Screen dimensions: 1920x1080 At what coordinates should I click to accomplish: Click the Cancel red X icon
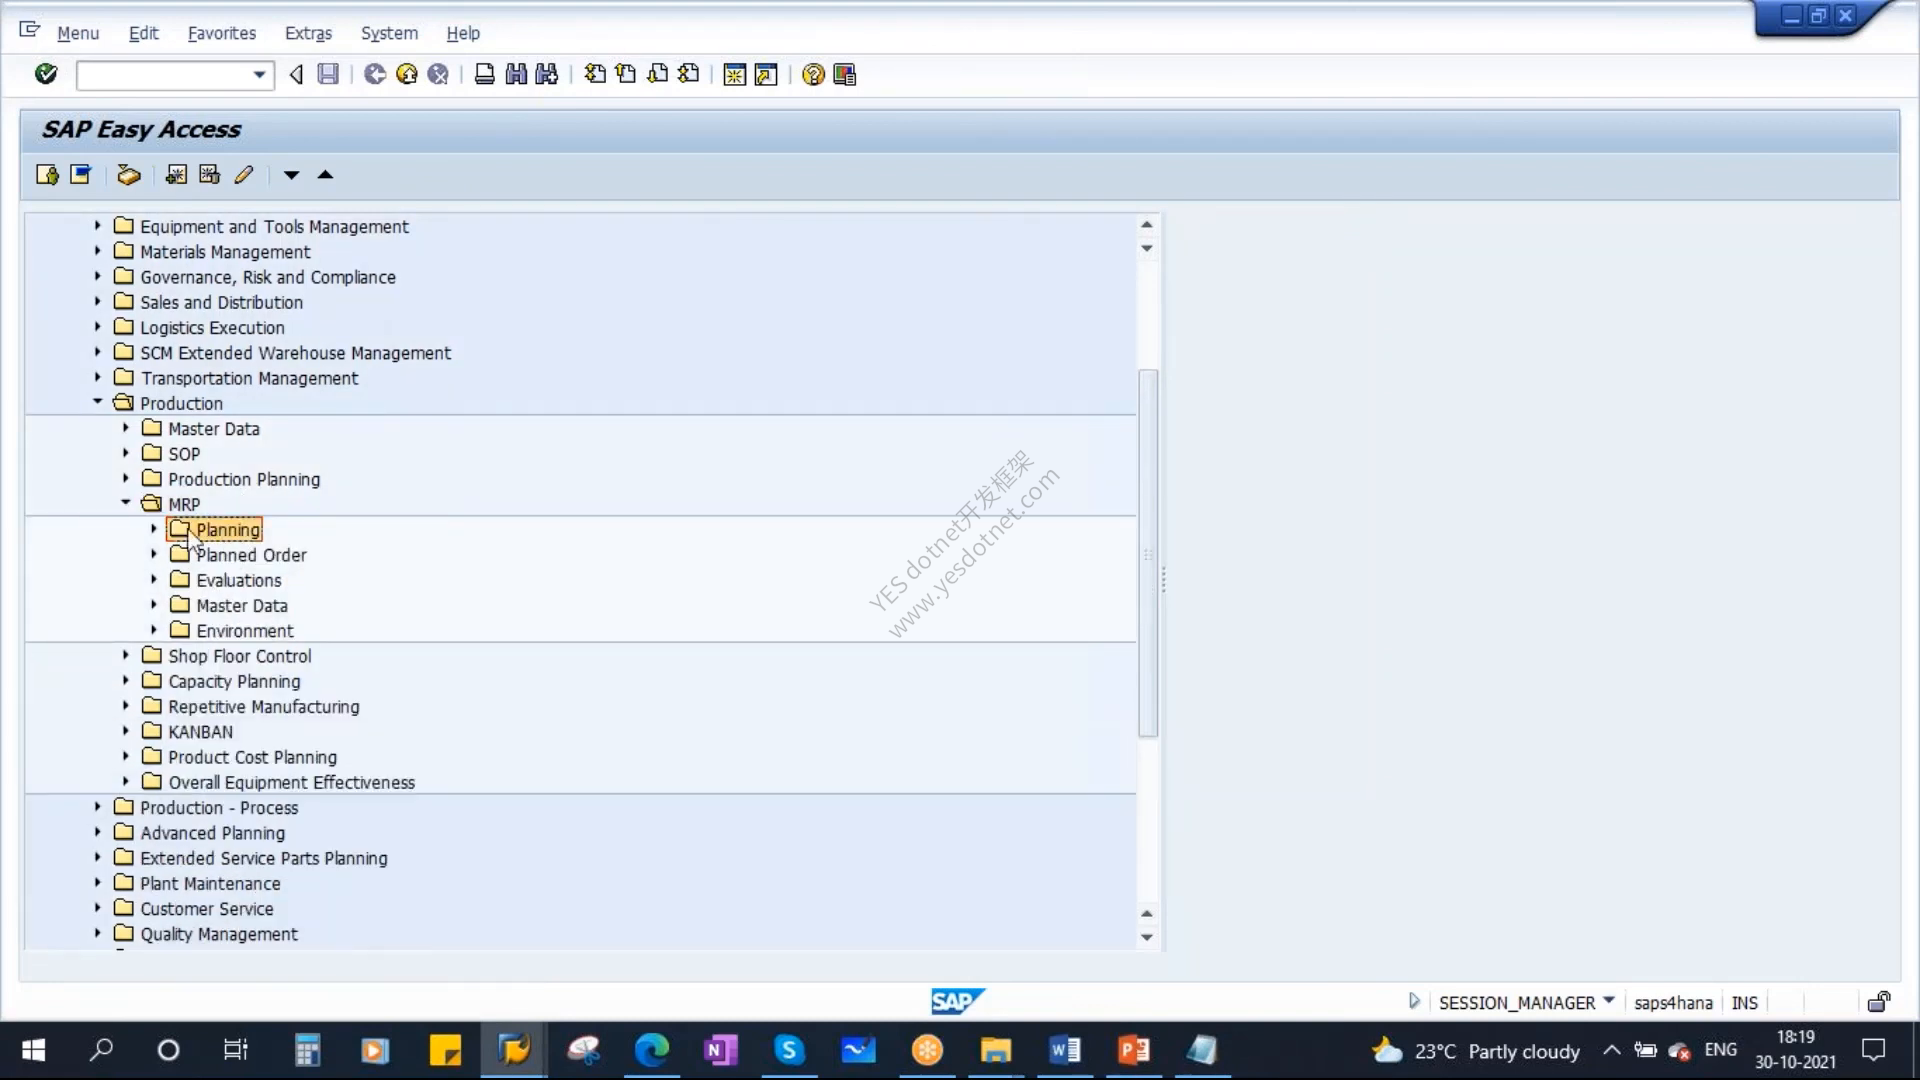(x=438, y=74)
